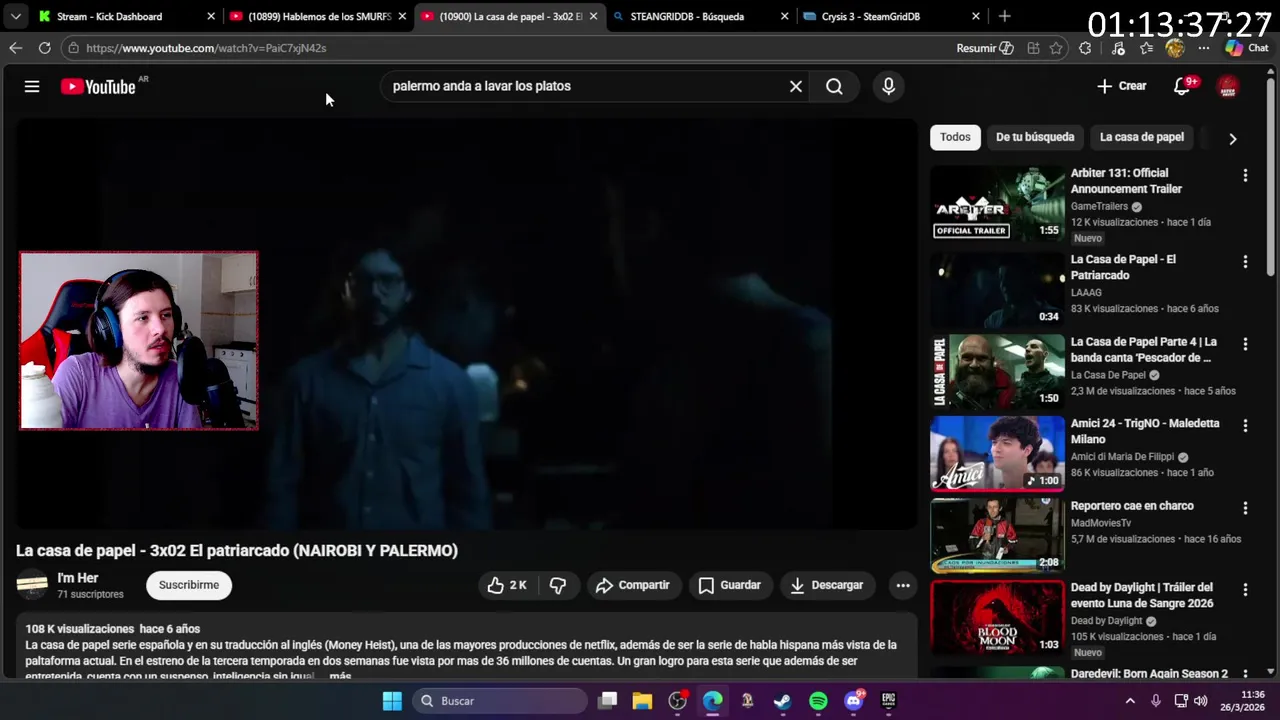Image resolution: width=1280 pixels, height=720 pixels.
Task: Open the I'm Her channel link
Action: coord(77,578)
